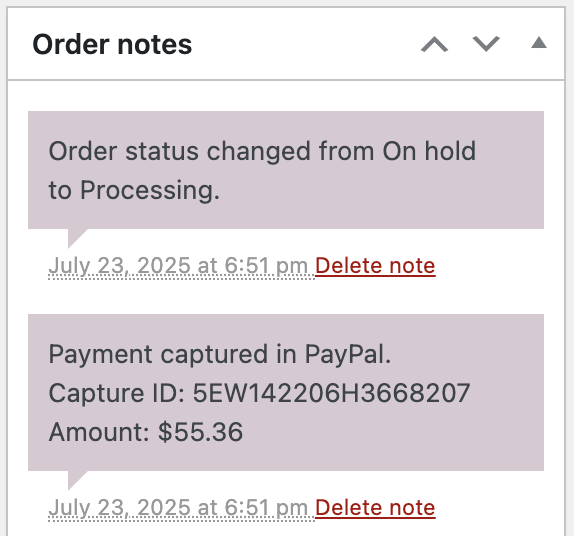Click the 'to Processing.' text line
The height and width of the screenshot is (536, 574).
(x=134, y=191)
